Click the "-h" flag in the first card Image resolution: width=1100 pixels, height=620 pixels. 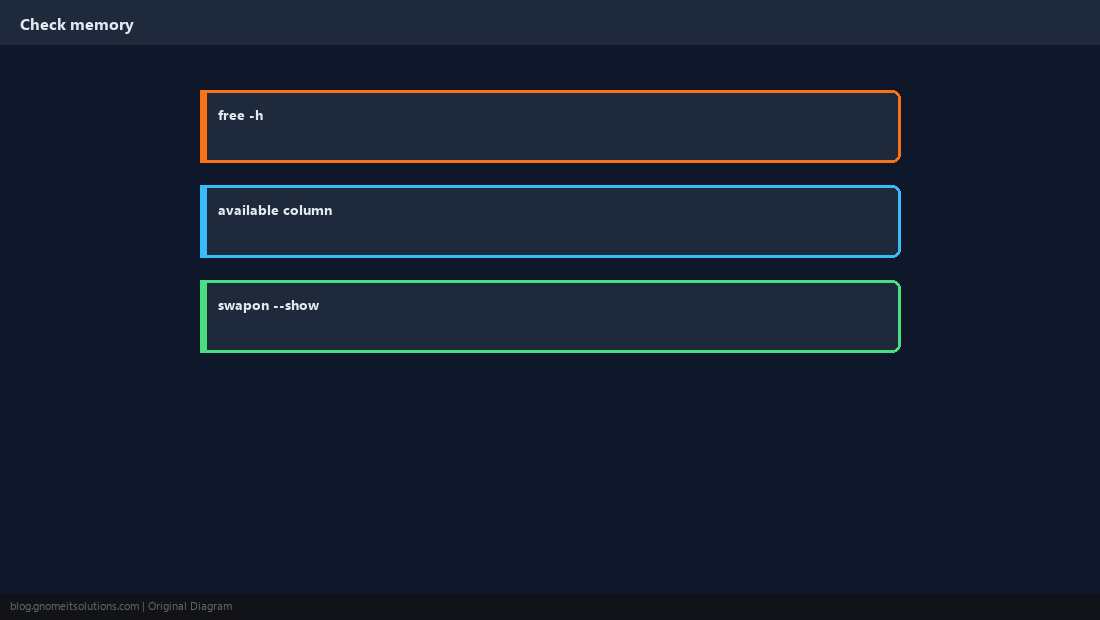pos(256,115)
